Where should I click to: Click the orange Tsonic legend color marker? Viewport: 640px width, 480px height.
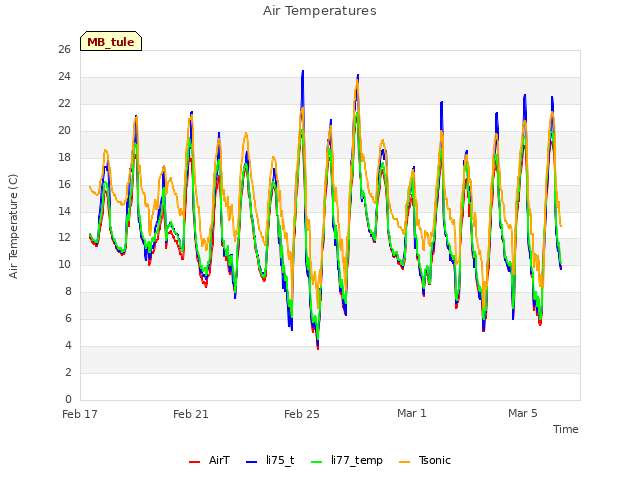(404, 462)
